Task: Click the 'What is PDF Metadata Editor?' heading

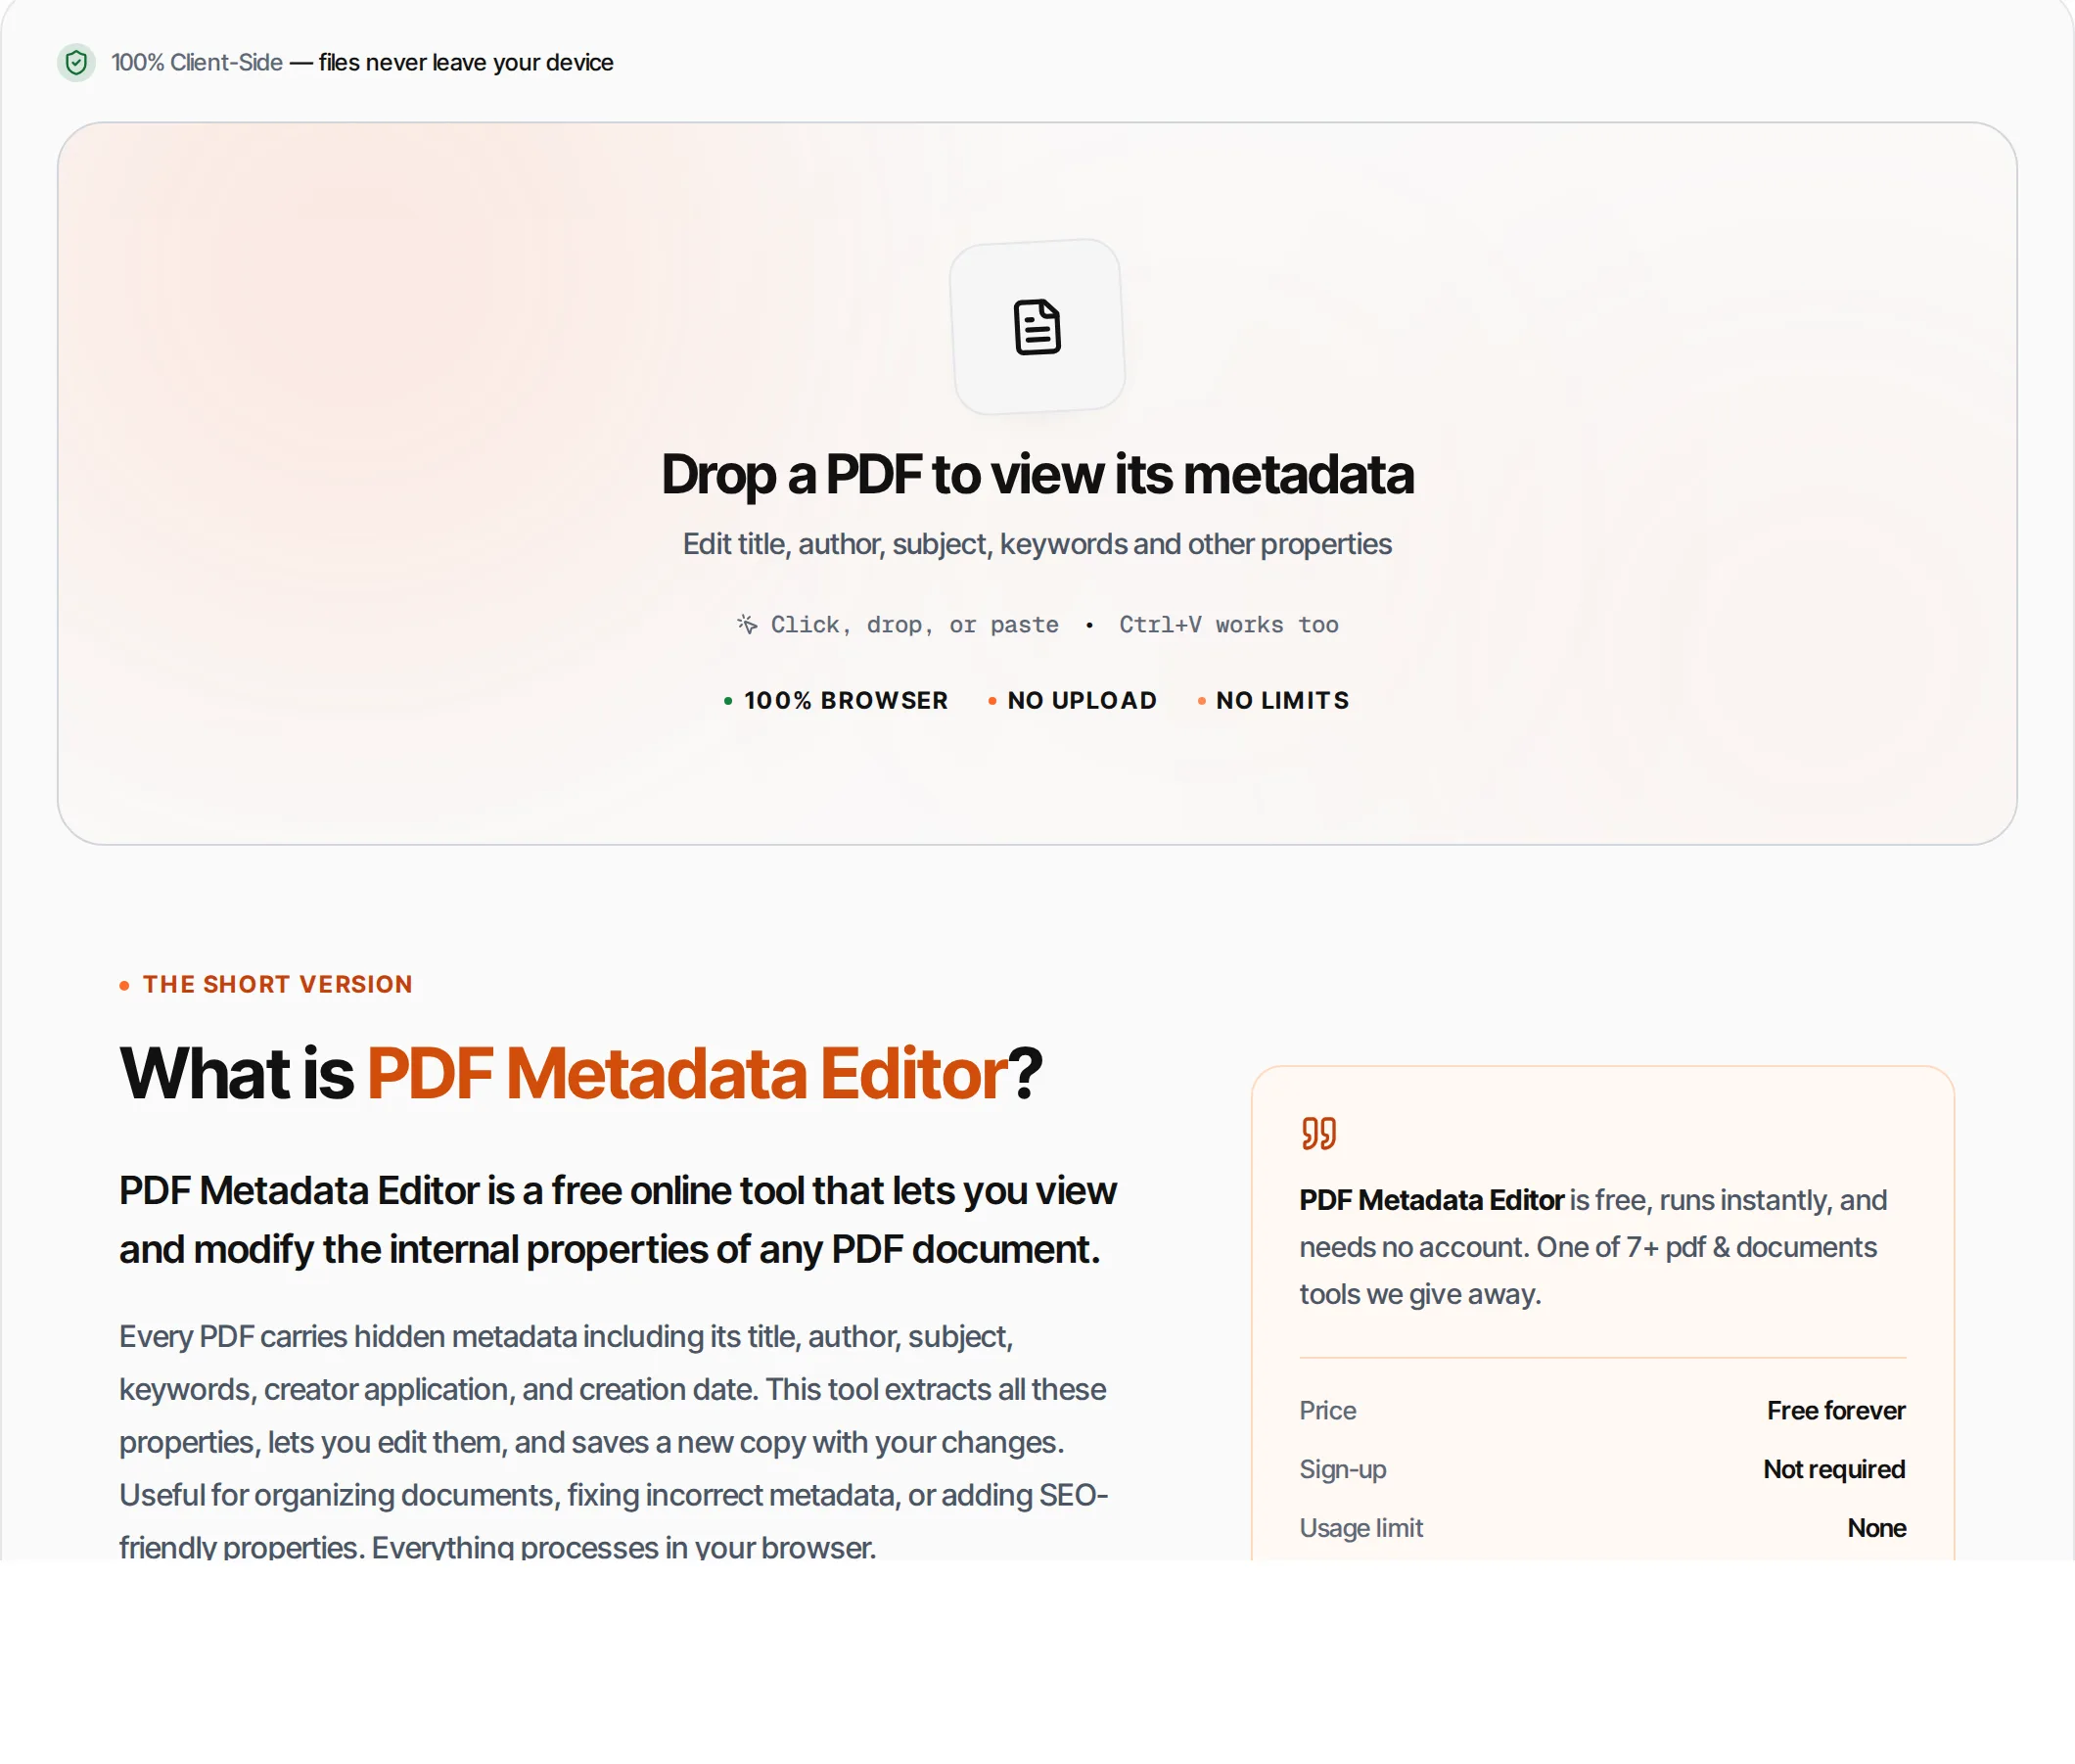Action: pos(580,1074)
